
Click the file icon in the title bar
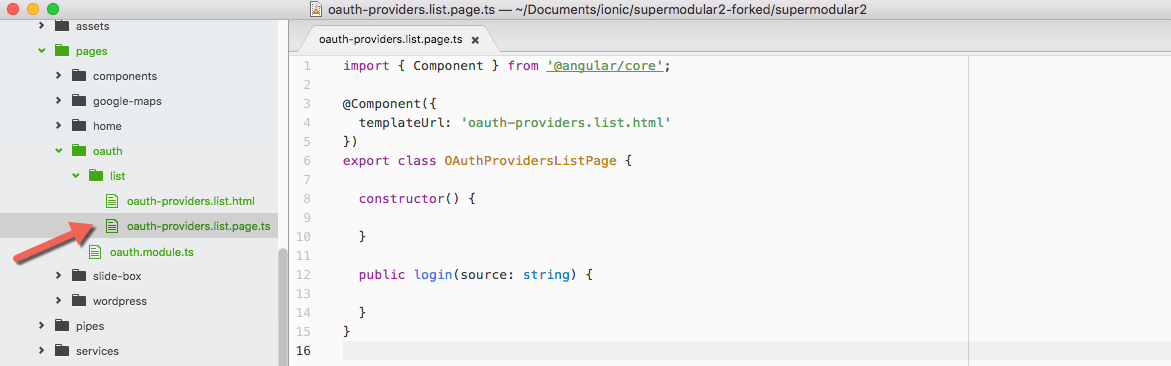click(x=316, y=10)
